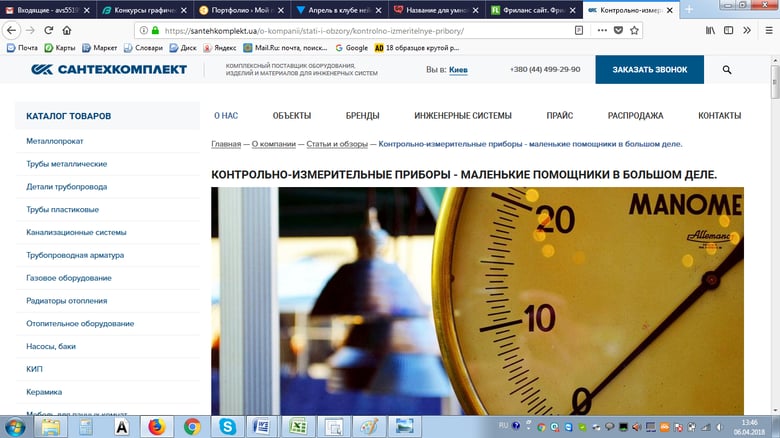Open File Explorer from the taskbar
This screenshot has height=438, width=780.
pyautogui.click(x=51, y=427)
